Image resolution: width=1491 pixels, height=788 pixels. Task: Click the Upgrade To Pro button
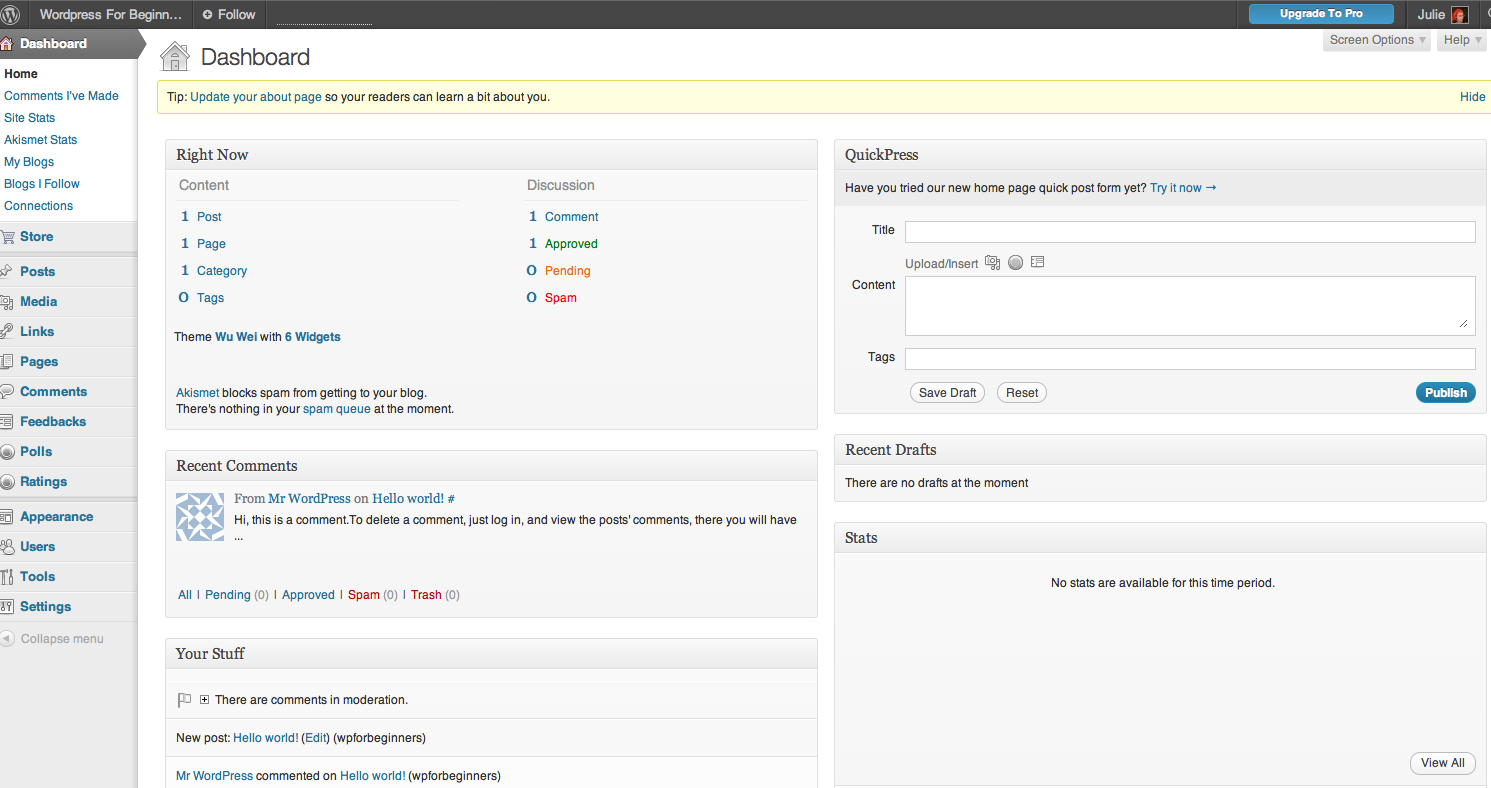pyautogui.click(x=1321, y=14)
